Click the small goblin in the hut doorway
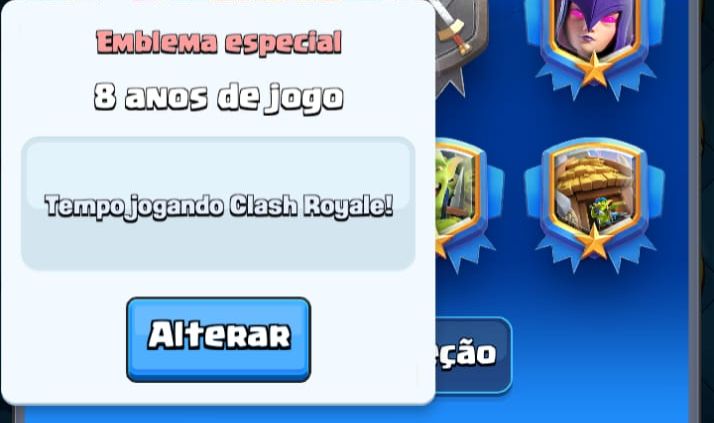This screenshot has width=714, height=423. point(602,212)
